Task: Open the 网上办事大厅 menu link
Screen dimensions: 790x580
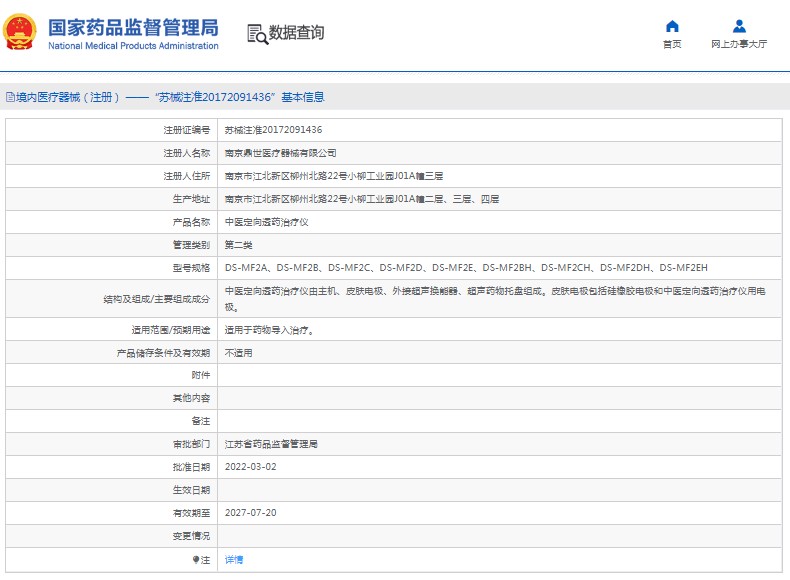Action: [739, 45]
